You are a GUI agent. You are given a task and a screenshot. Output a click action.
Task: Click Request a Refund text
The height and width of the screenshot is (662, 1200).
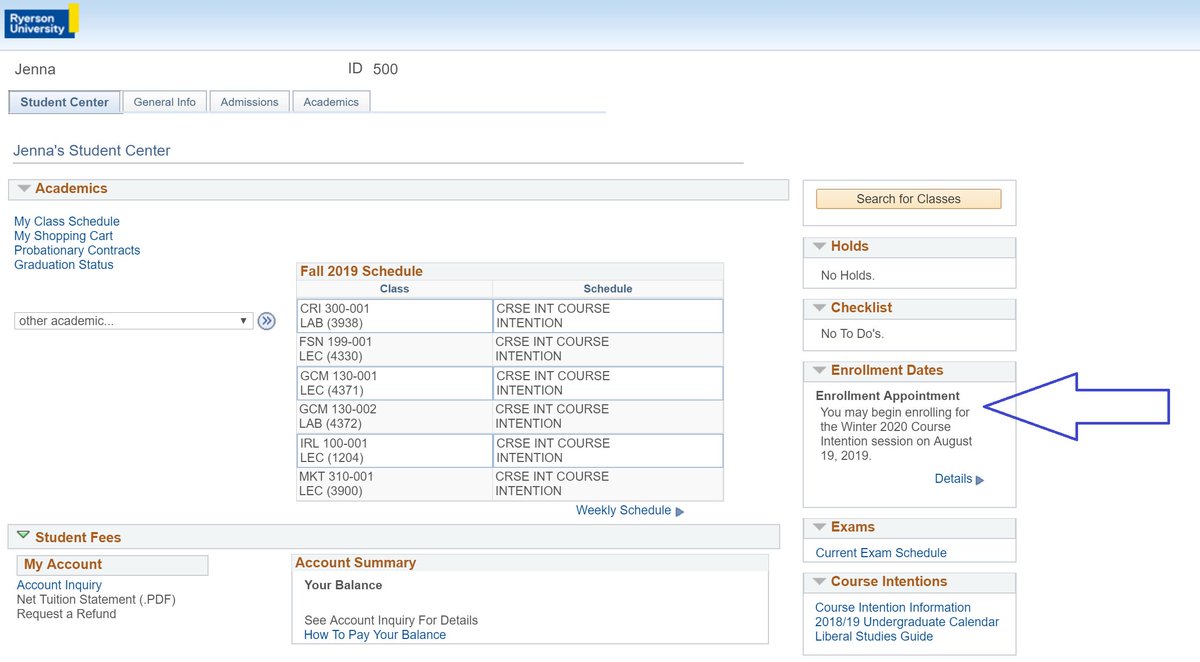(66, 614)
